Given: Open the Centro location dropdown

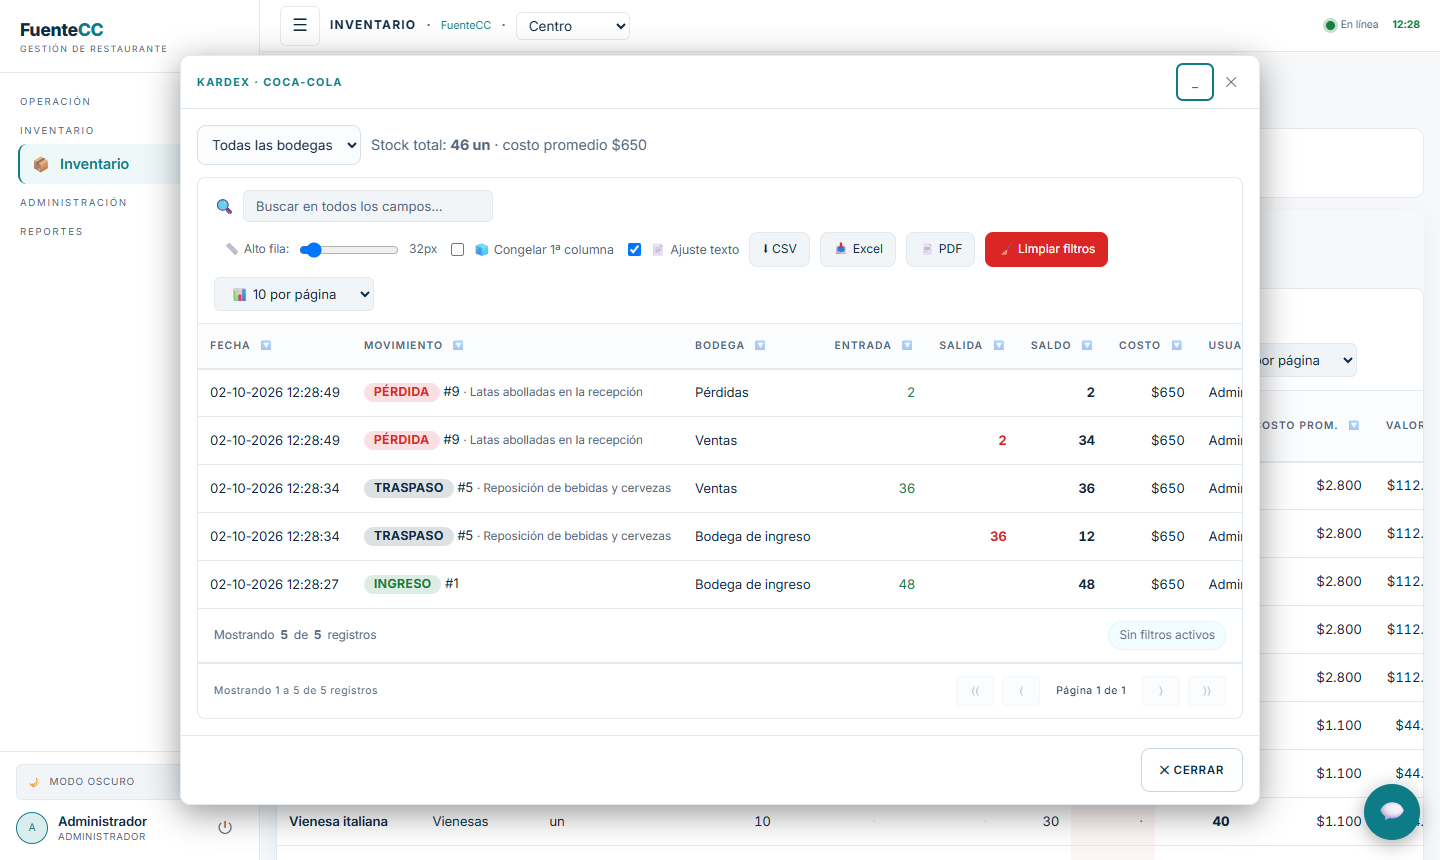Looking at the screenshot, I should click(573, 26).
